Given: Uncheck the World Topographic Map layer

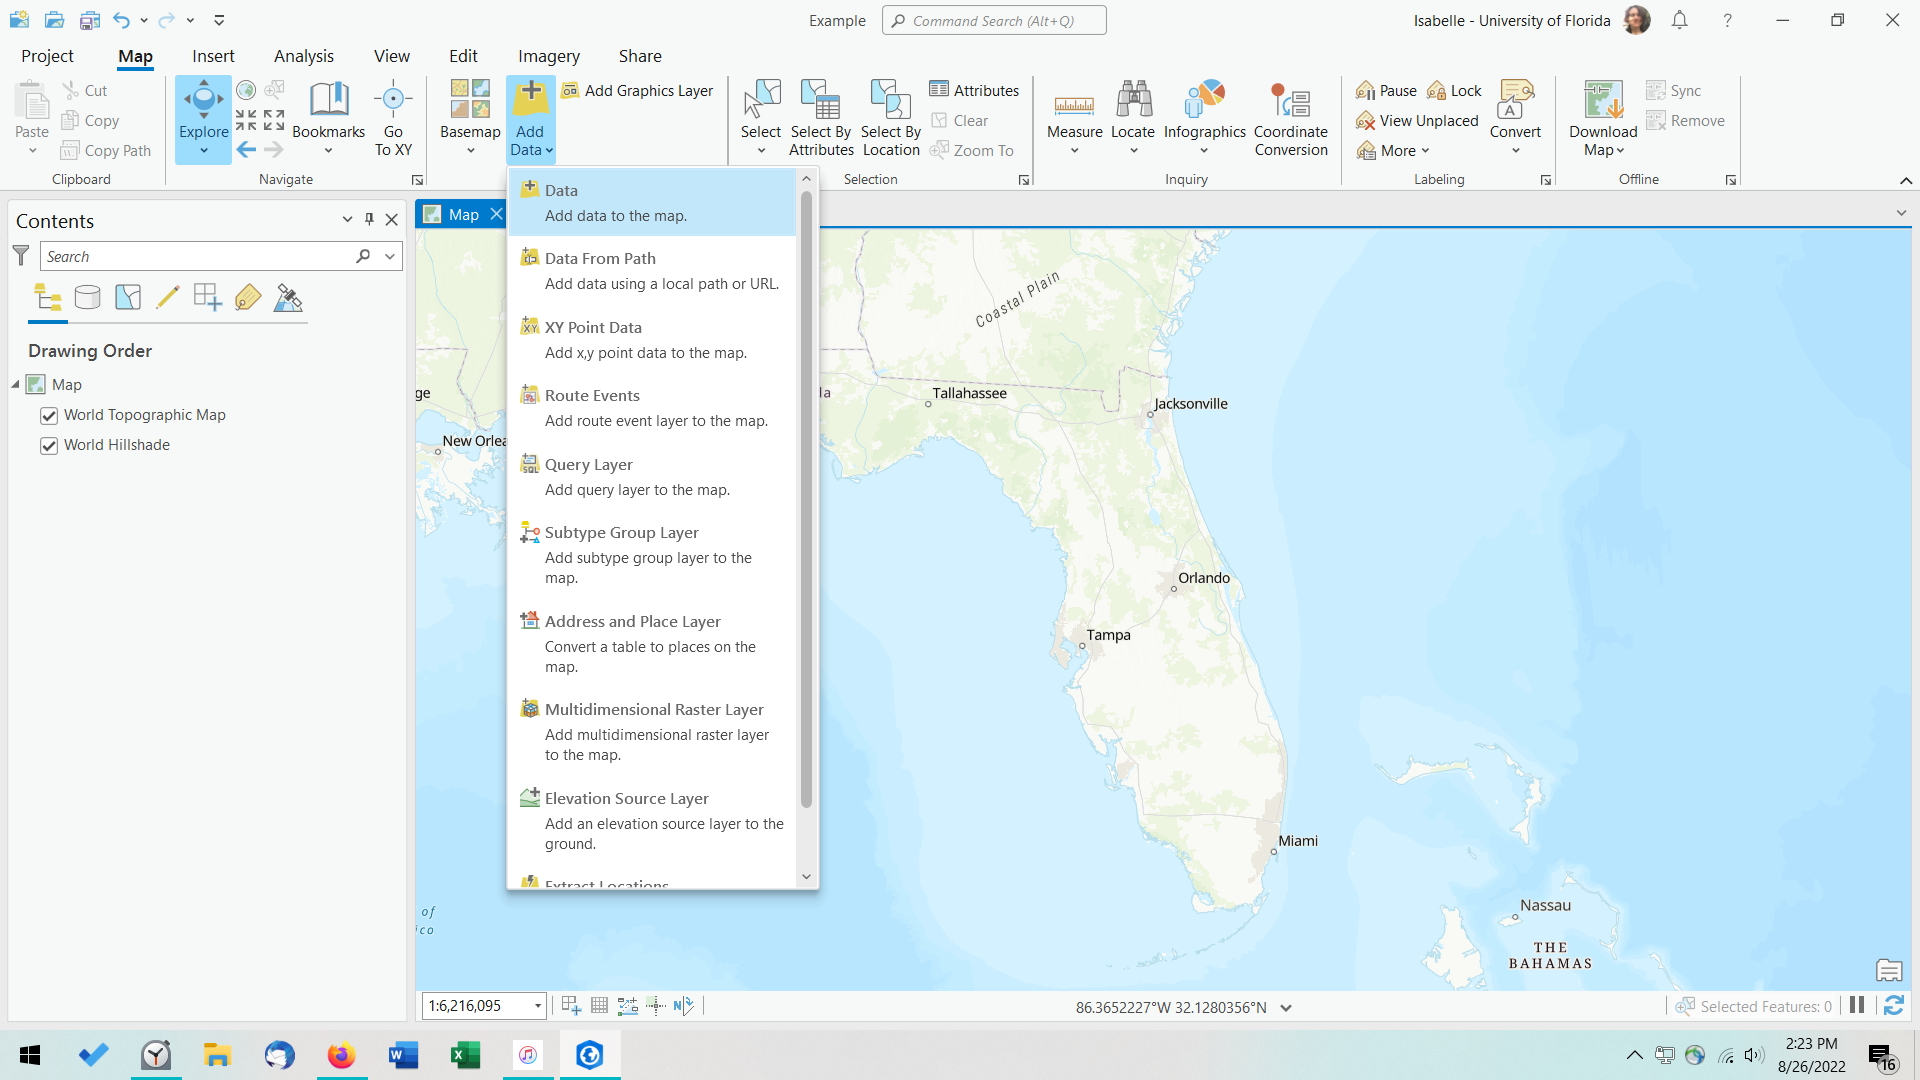Looking at the screenshot, I should click(49, 415).
